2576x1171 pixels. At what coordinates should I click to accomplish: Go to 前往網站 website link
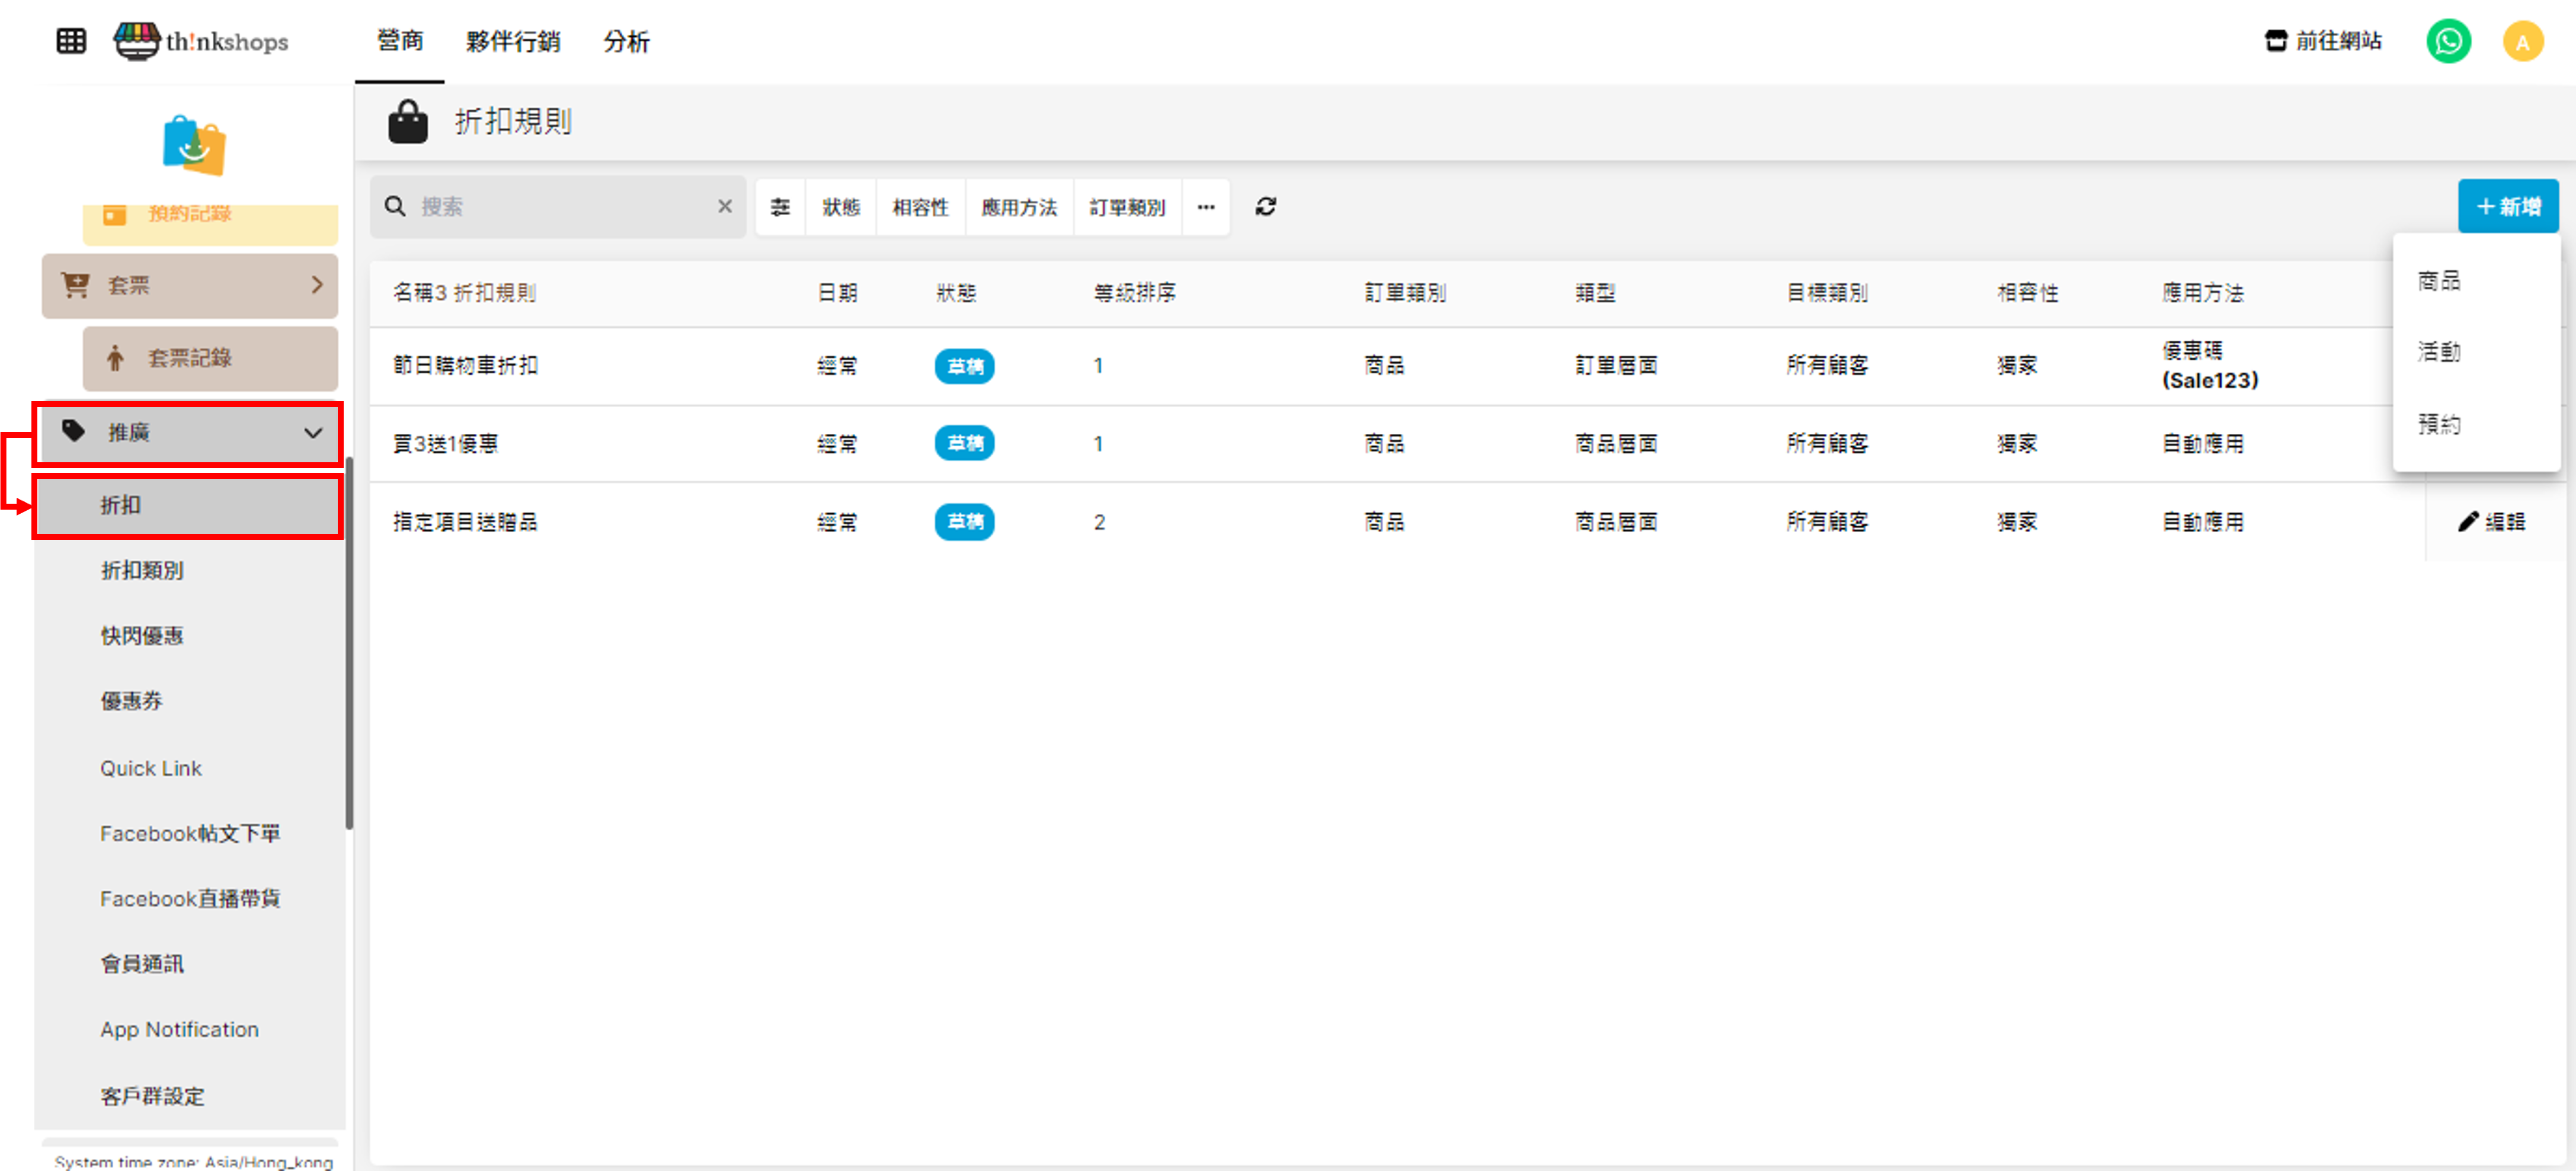click(2322, 41)
